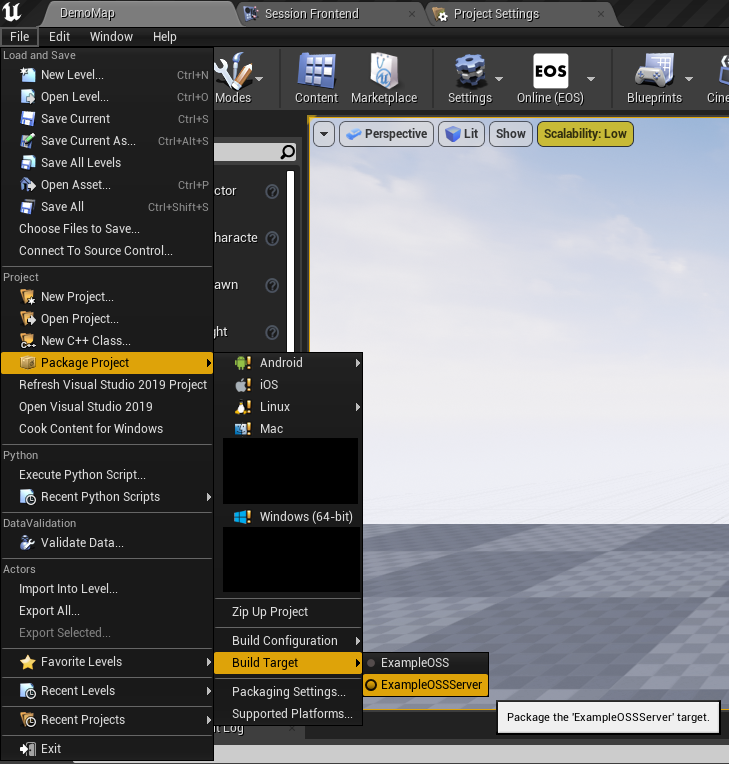This screenshot has width=729, height=764.
Task: Expand the Recent Python Scripts submenu
Action: click(107, 497)
